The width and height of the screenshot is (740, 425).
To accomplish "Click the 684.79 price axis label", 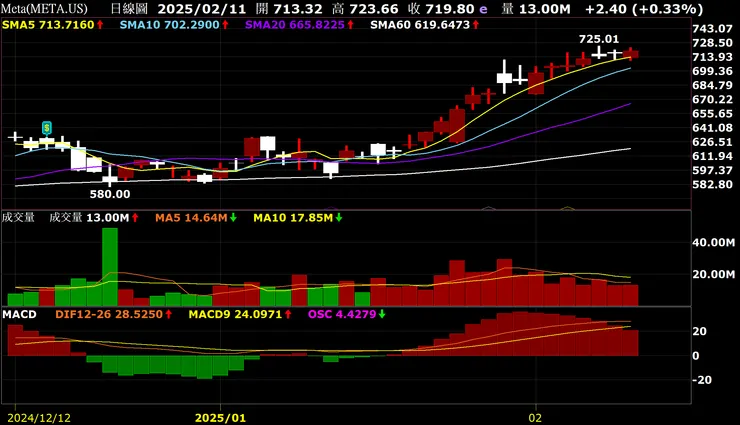I will tap(713, 85).
